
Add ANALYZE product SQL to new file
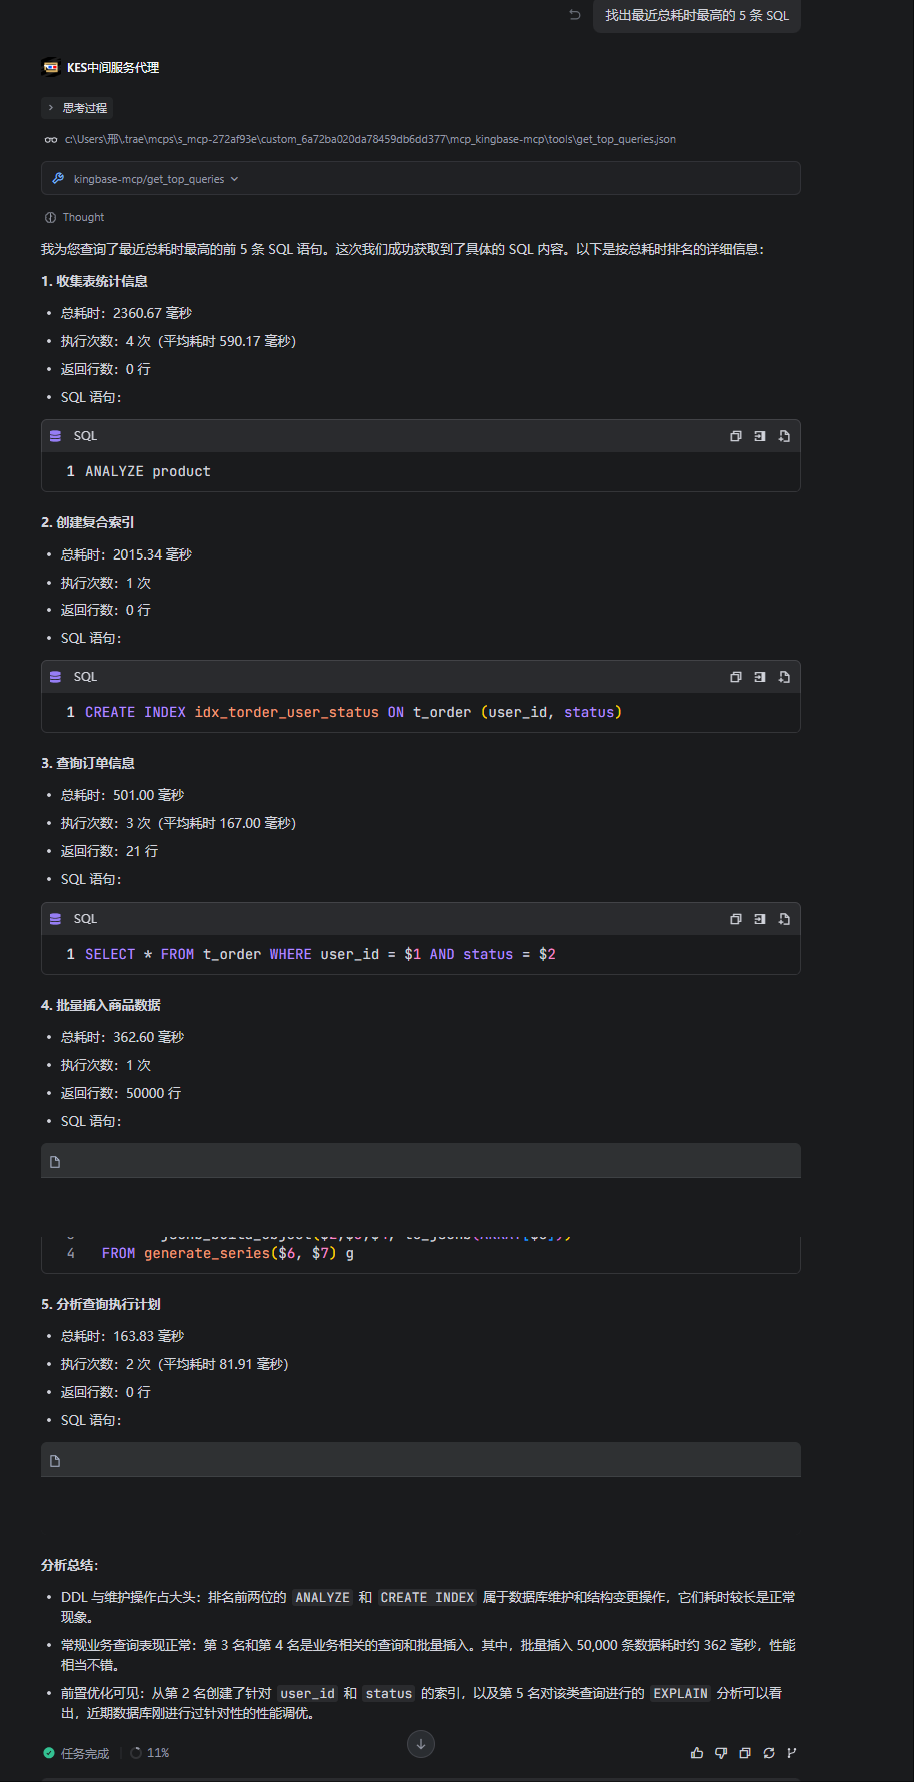[x=784, y=436]
